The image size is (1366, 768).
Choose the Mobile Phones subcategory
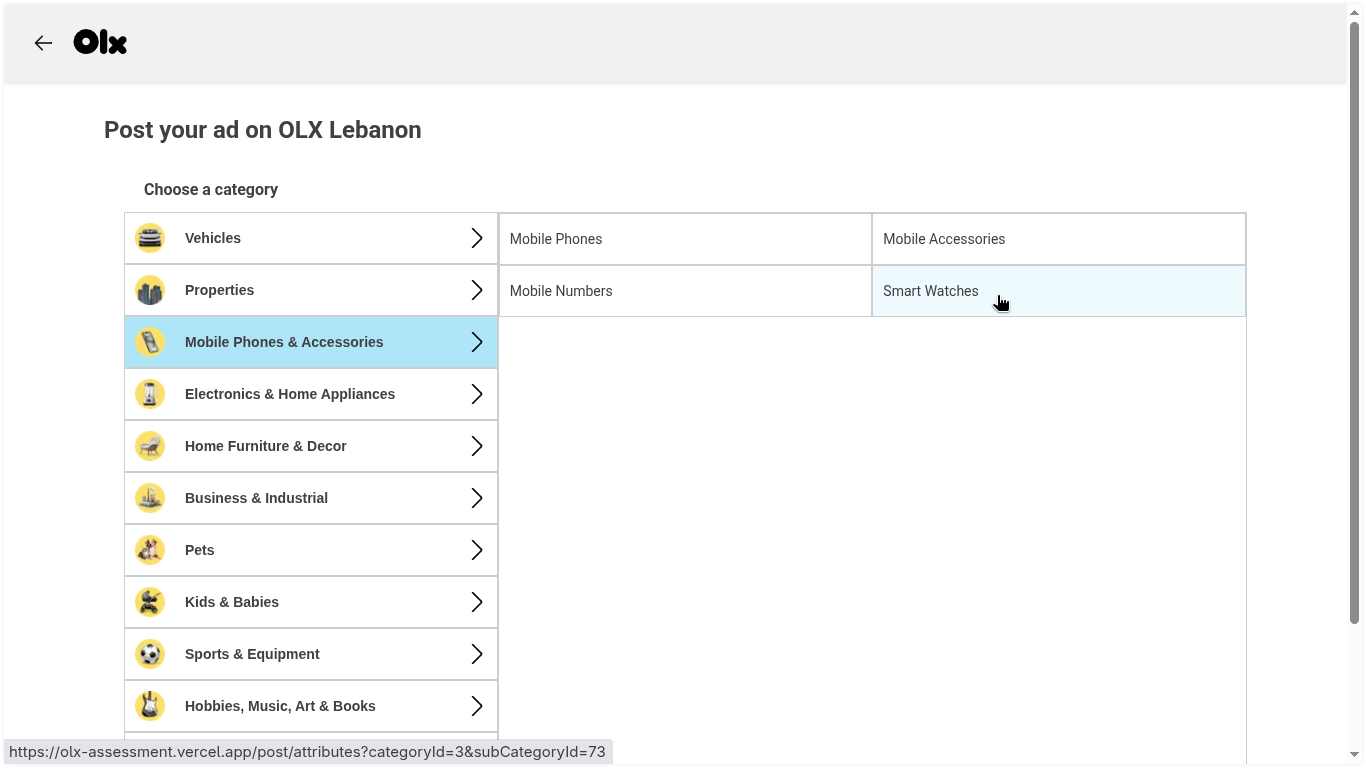pos(685,239)
